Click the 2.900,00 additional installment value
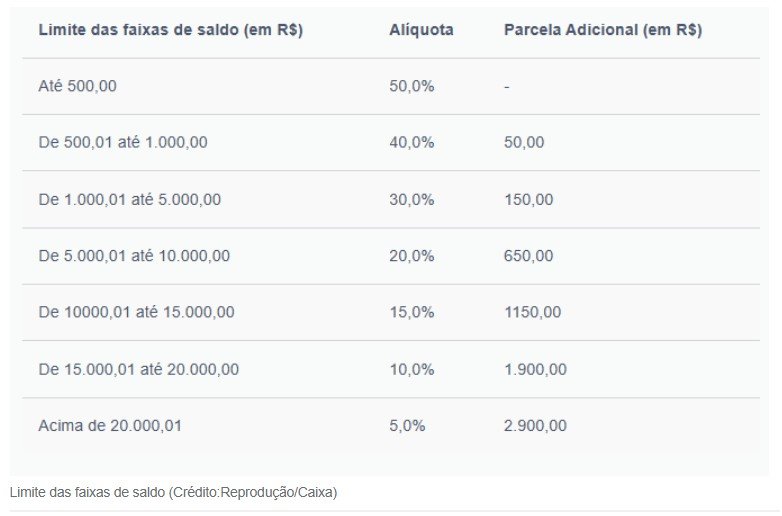This screenshot has width=782, height=516. 535,426
